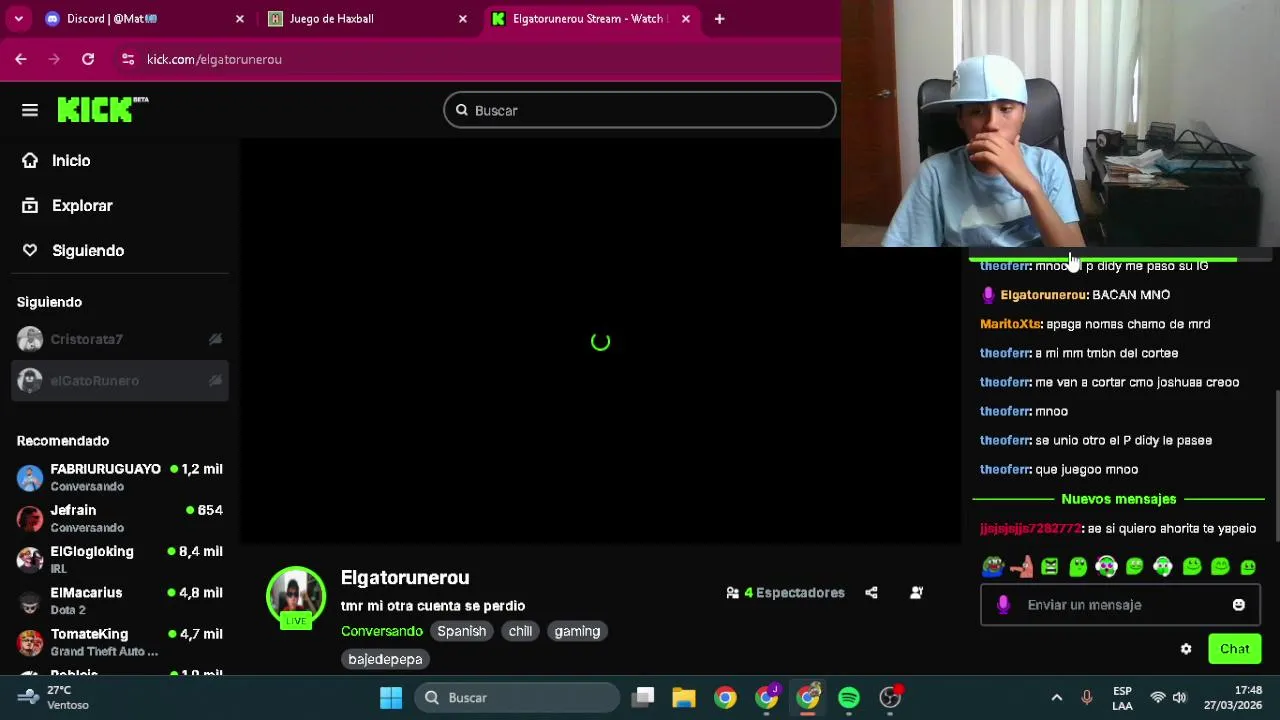The height and width of the screenshot is (720, 1280).
Task: Click the follow user icon beside share
Action: click(x=916, y=592)
